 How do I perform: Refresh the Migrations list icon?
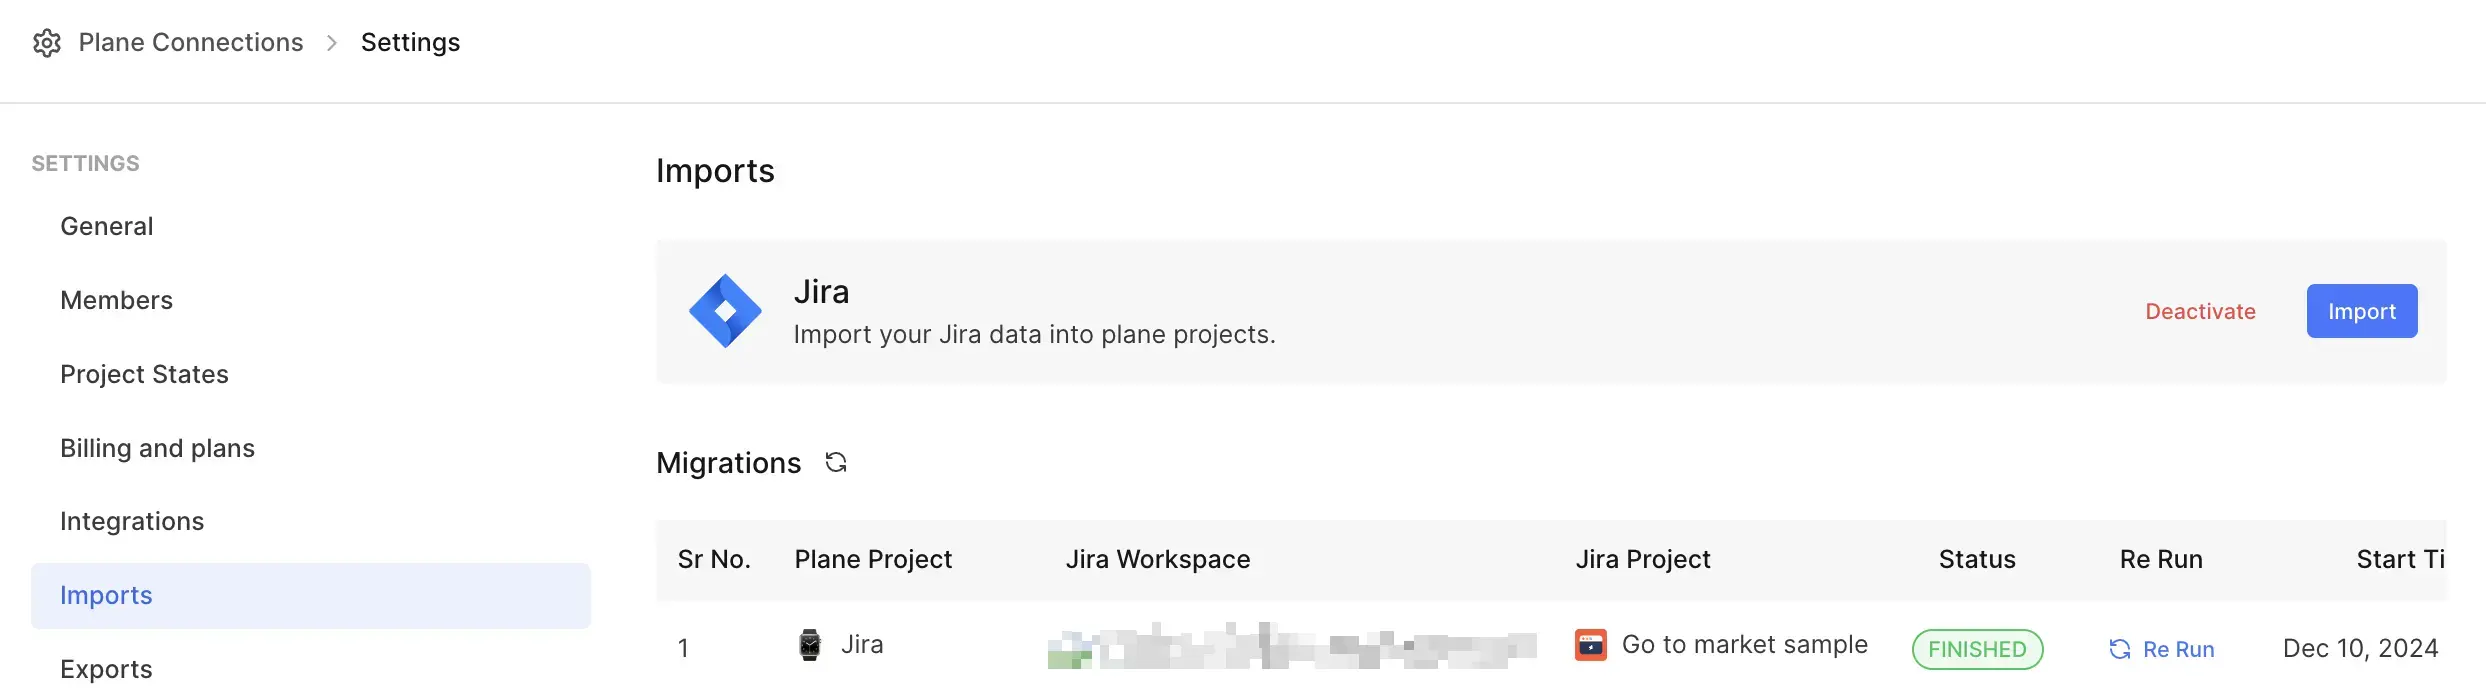pos(836,462)
